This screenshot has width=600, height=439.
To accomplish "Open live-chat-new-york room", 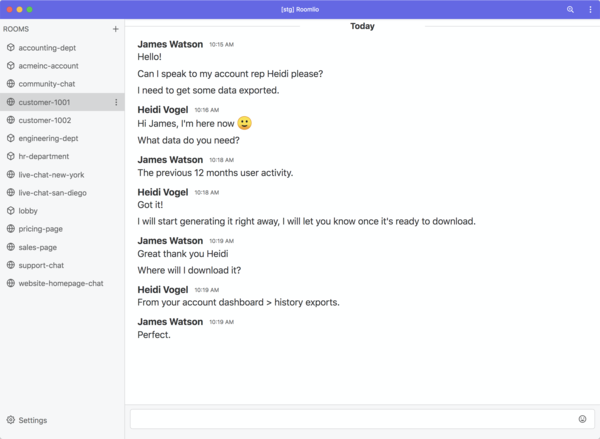I will (x=51, y=175).
